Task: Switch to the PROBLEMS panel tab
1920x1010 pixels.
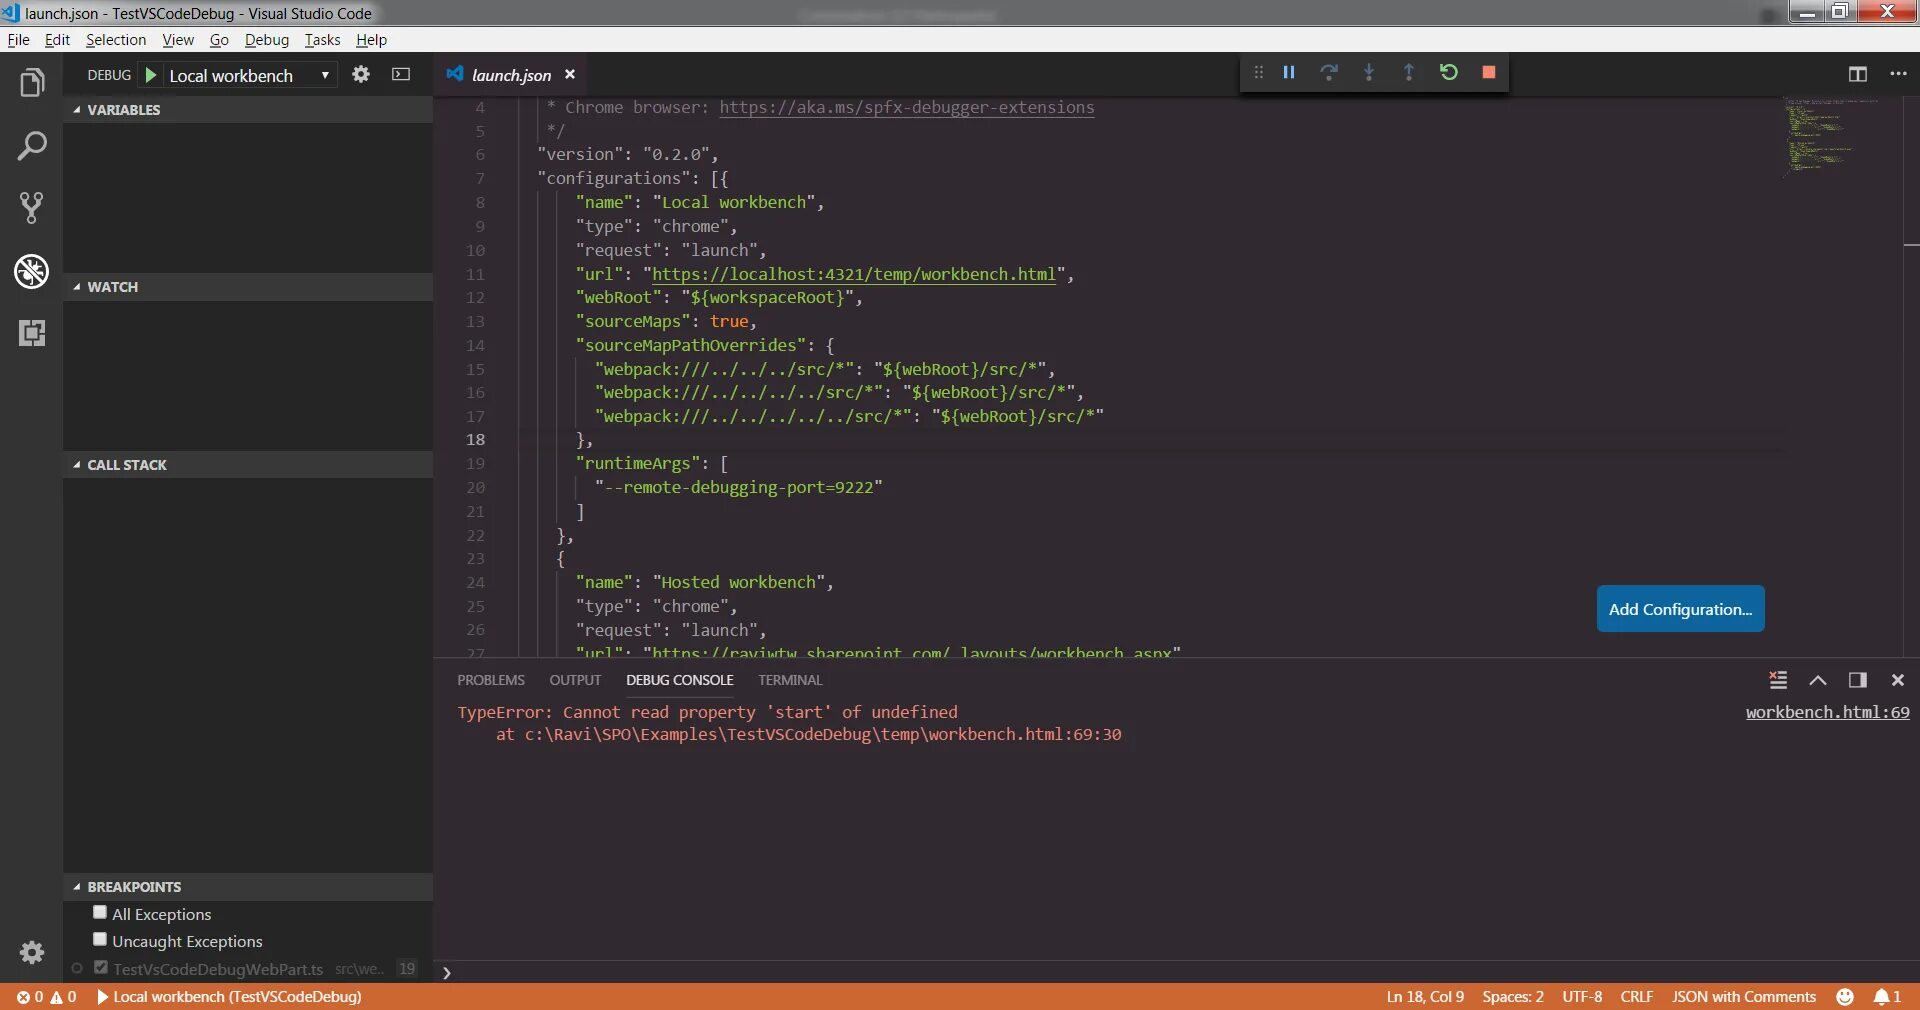Action: (491, 680)
